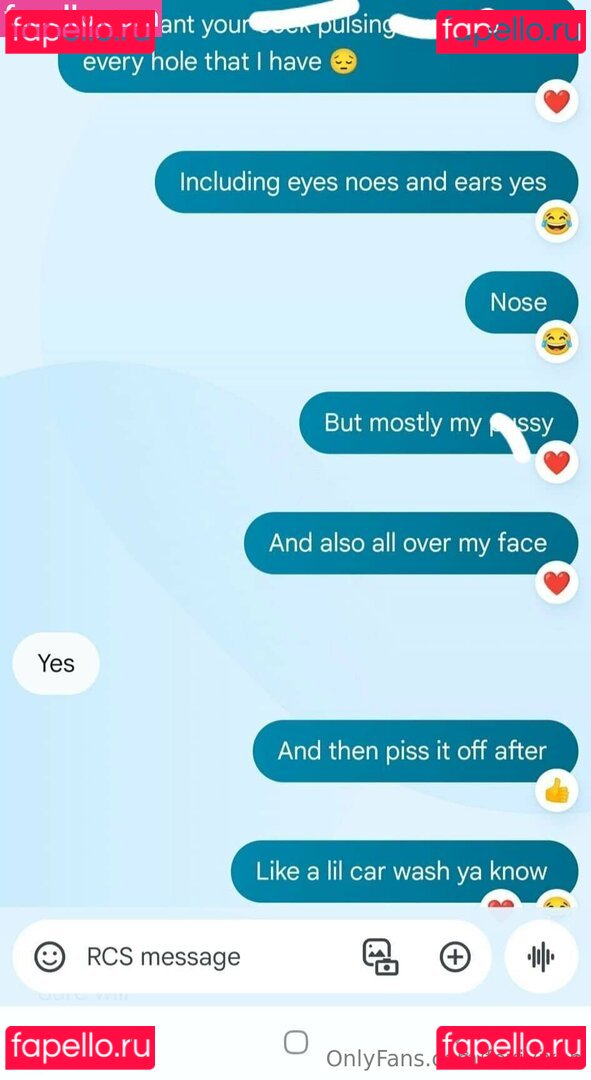
Task: Select the received 'Yes' message bubble
Action: [56, 663]
